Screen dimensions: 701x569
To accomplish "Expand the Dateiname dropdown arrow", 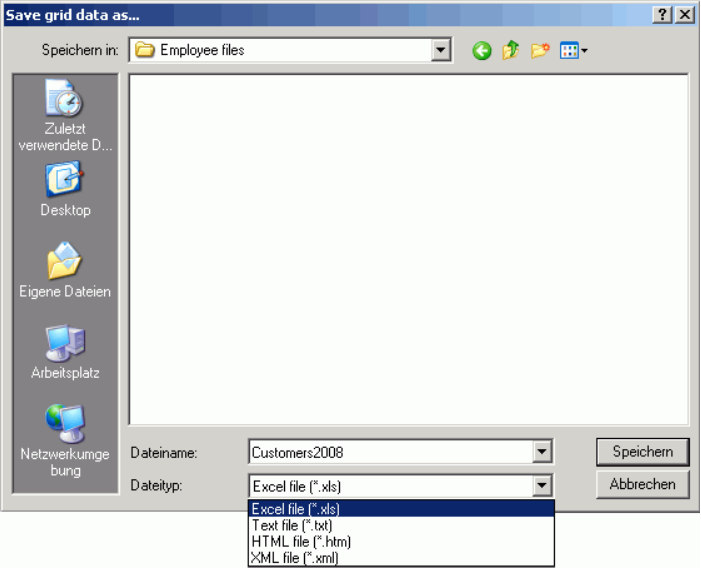I will 542,453.
